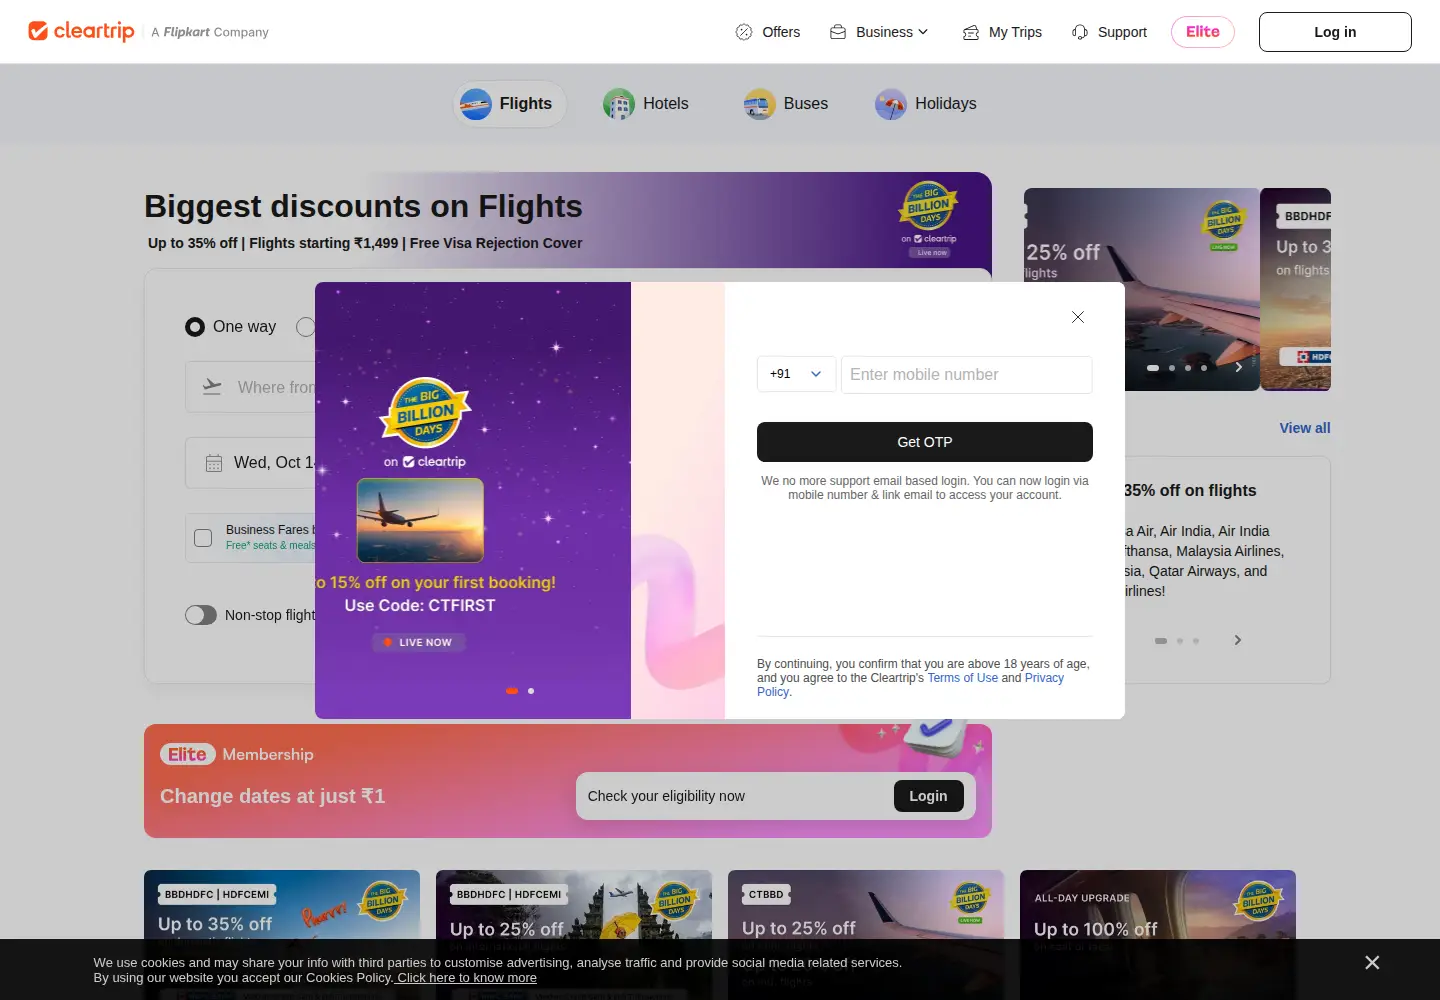Advance the top banner carousel with arrow
1440x1000 pixels.
tap(1239, 367)
